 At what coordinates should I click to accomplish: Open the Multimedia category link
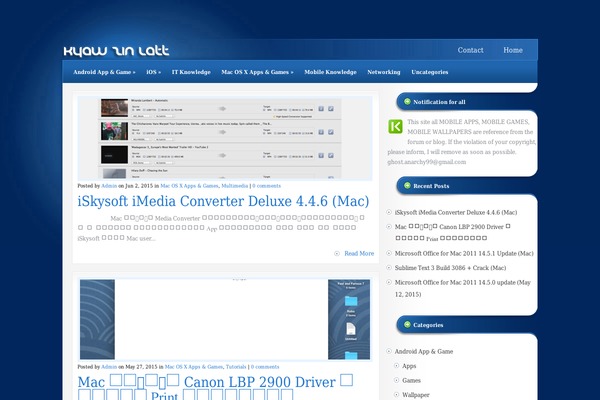(x=235, y=186)
